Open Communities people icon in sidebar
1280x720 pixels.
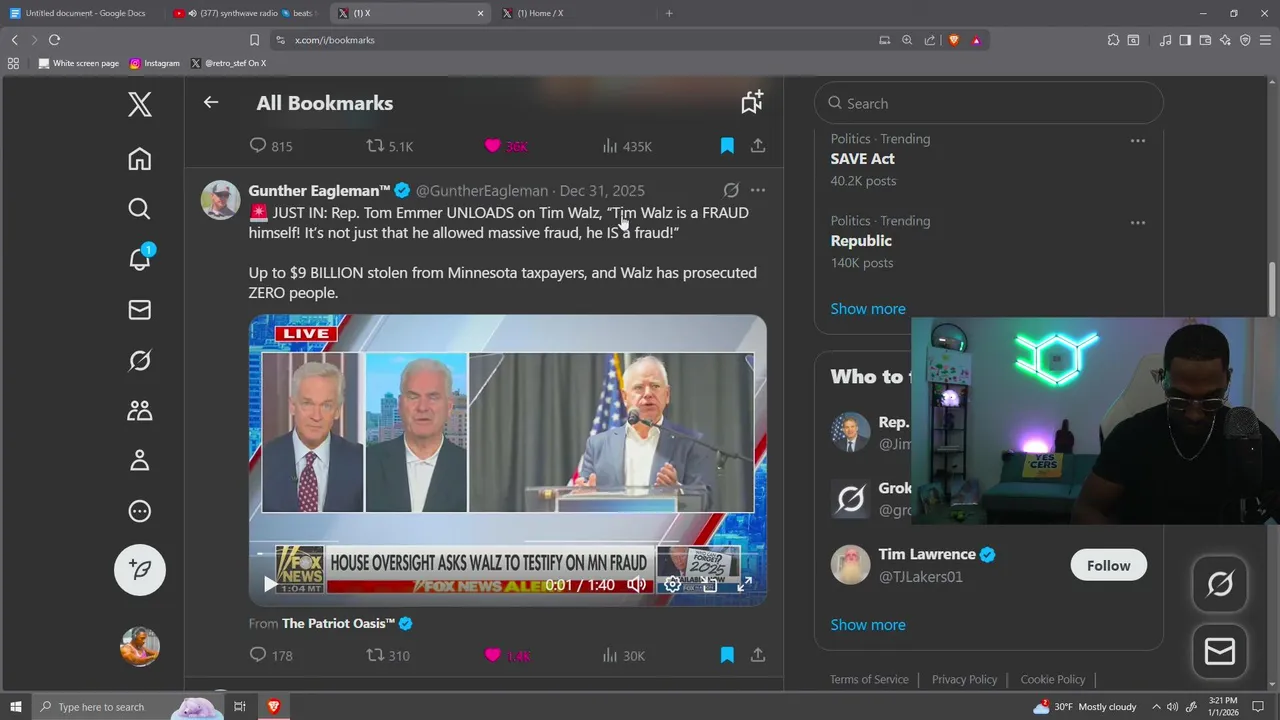(x=140, y=410)
